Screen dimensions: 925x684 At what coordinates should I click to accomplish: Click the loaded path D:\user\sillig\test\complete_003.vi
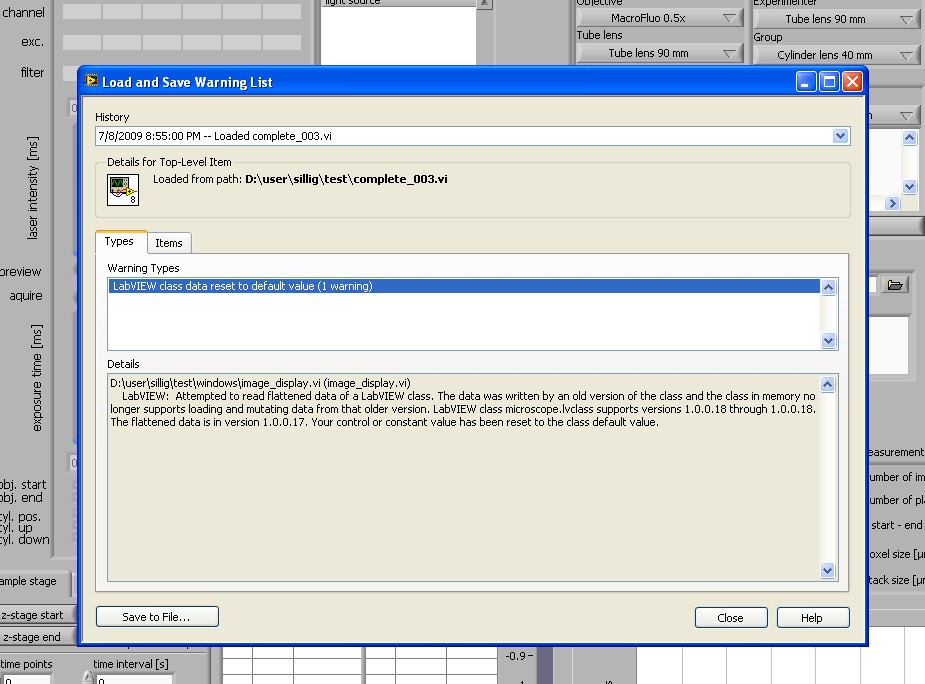coord(346,179)
